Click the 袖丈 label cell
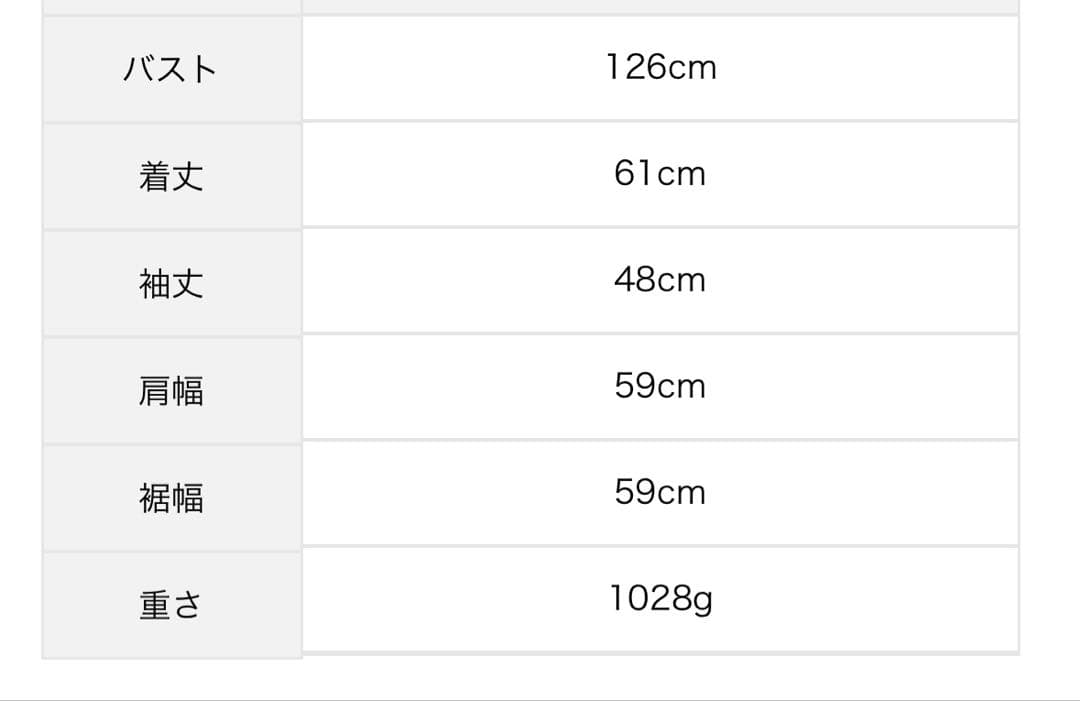The width and height of the screenshot is (1080, 701). [x=171, y=283]
